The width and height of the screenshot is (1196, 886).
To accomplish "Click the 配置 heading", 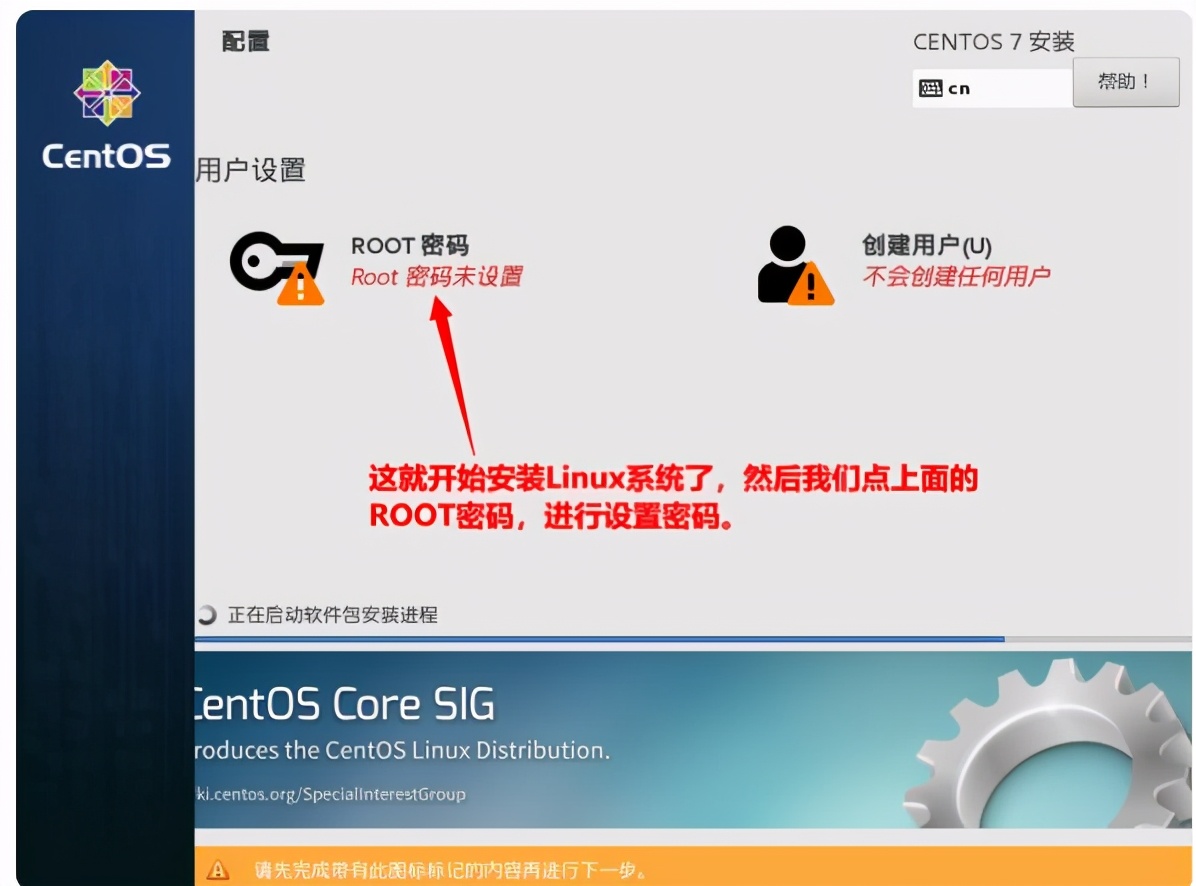I will (246, 42).
